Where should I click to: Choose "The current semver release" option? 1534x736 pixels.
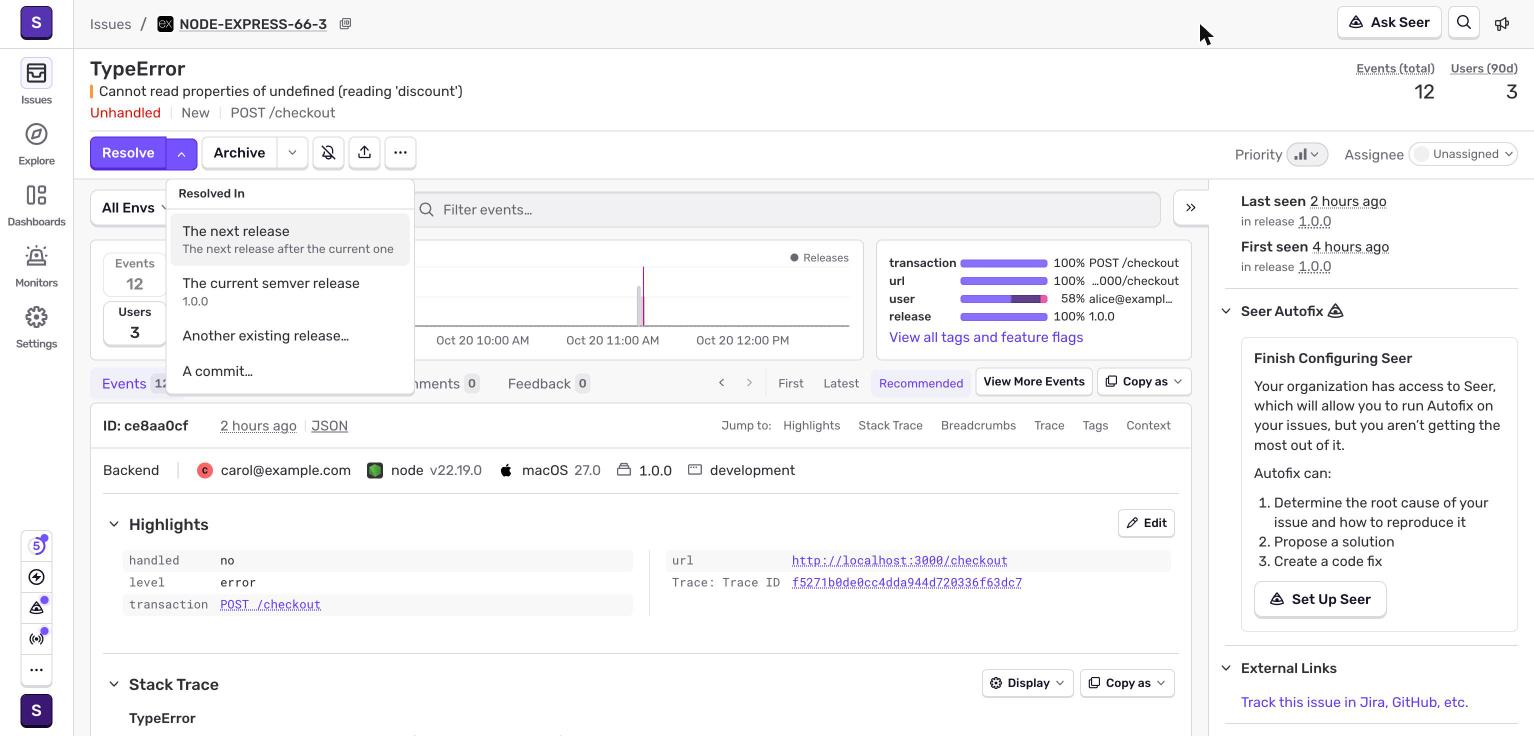(290, 292)
